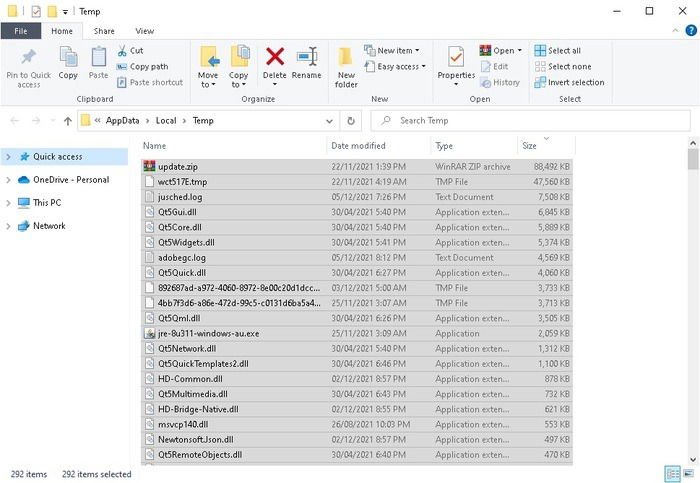Click the red Delete icon in ribbon
This screenshot has height=483, width=700.
click(x=275, y=57)
